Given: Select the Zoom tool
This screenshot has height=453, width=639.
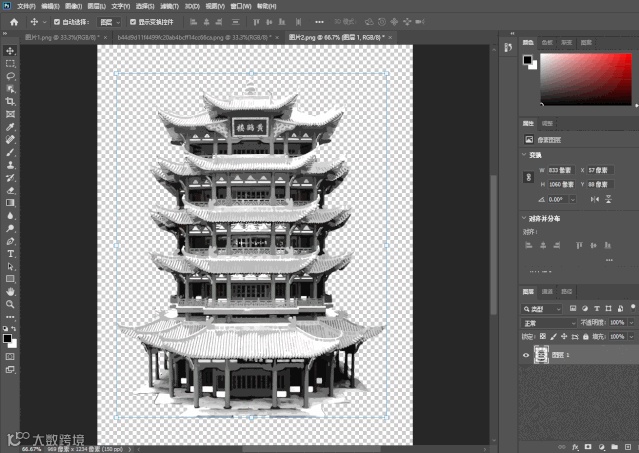Looking at the screenshot, I should tap(10, 304).
